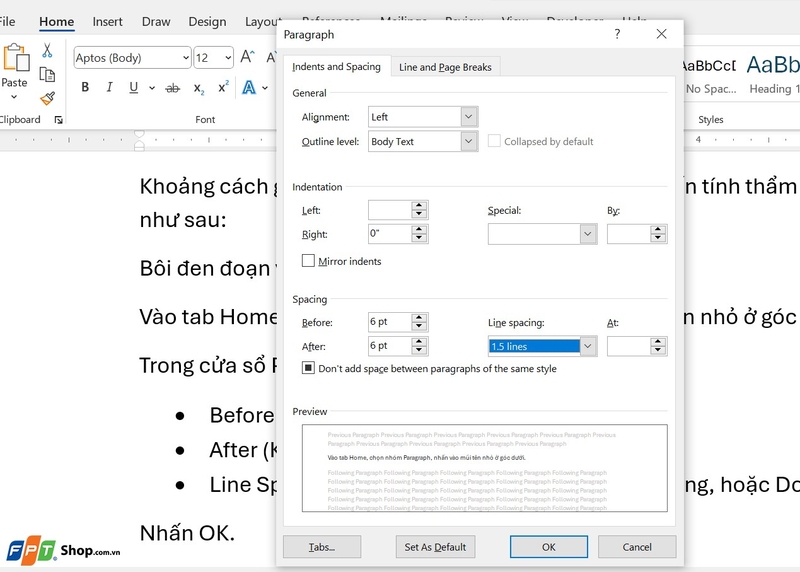Click the Cancel button
This screenshot has height=572, width=800.
click(x=637, y=547)
